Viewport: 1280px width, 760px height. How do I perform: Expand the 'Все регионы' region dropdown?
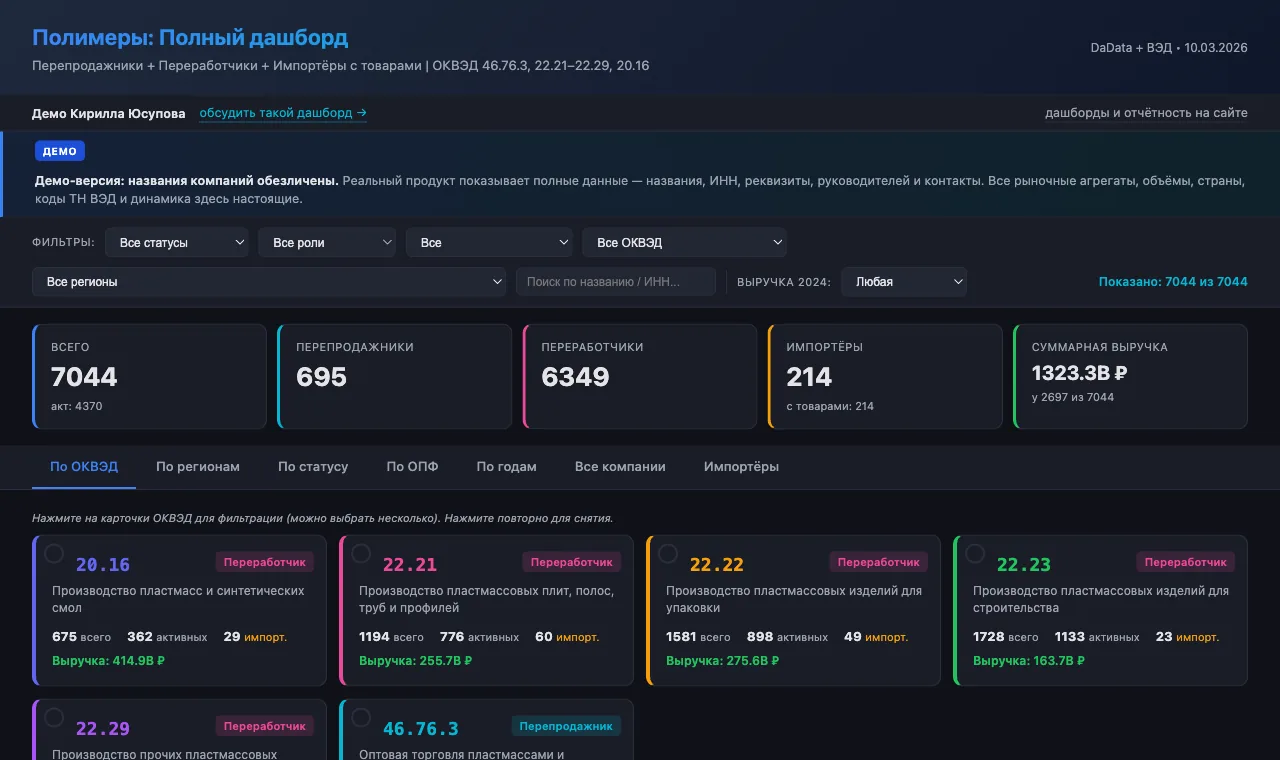(x=269, y=282)
